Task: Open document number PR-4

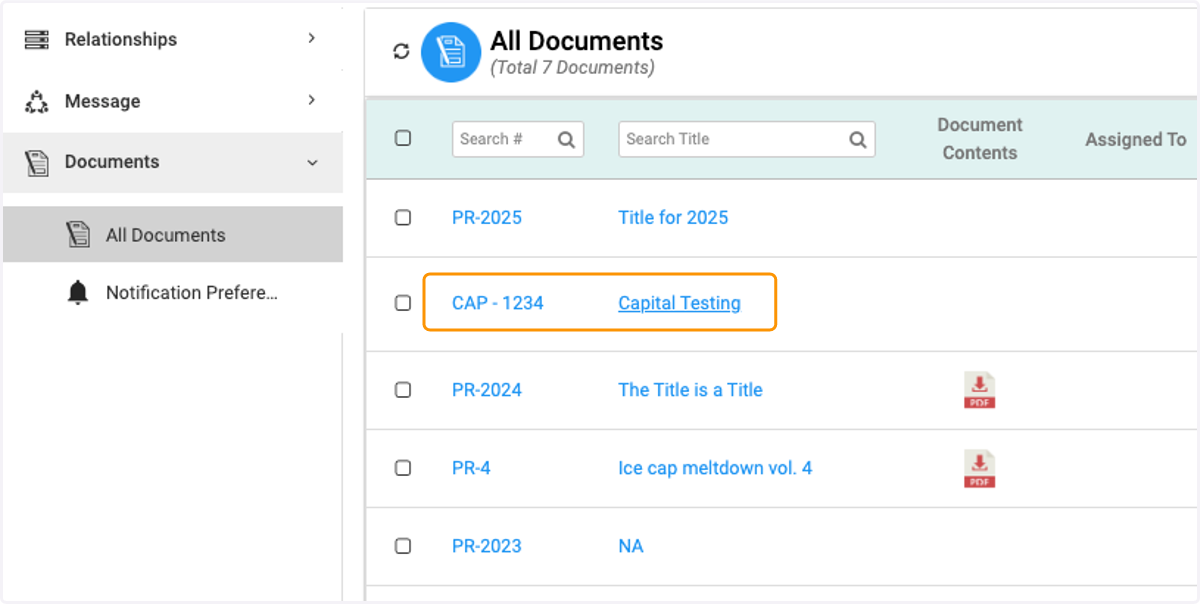Action: tap(471, 468)
